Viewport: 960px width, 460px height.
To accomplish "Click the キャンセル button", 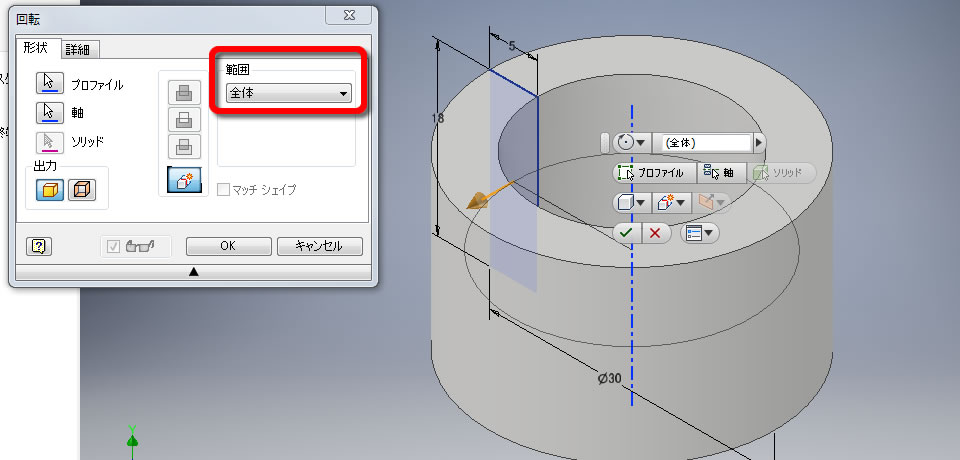I will [x=320, y=246].
